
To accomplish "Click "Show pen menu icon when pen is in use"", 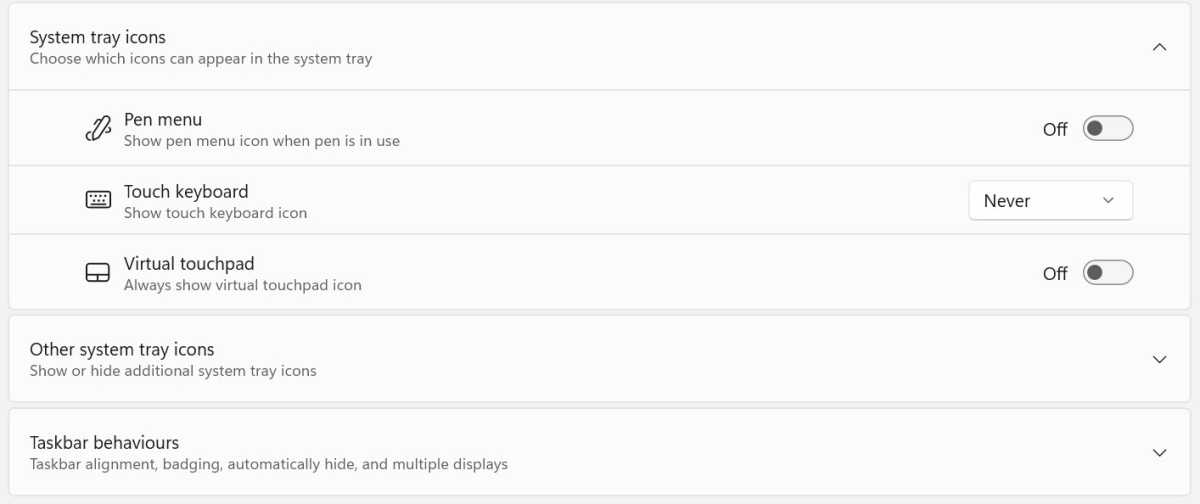I will click(262, 141).
